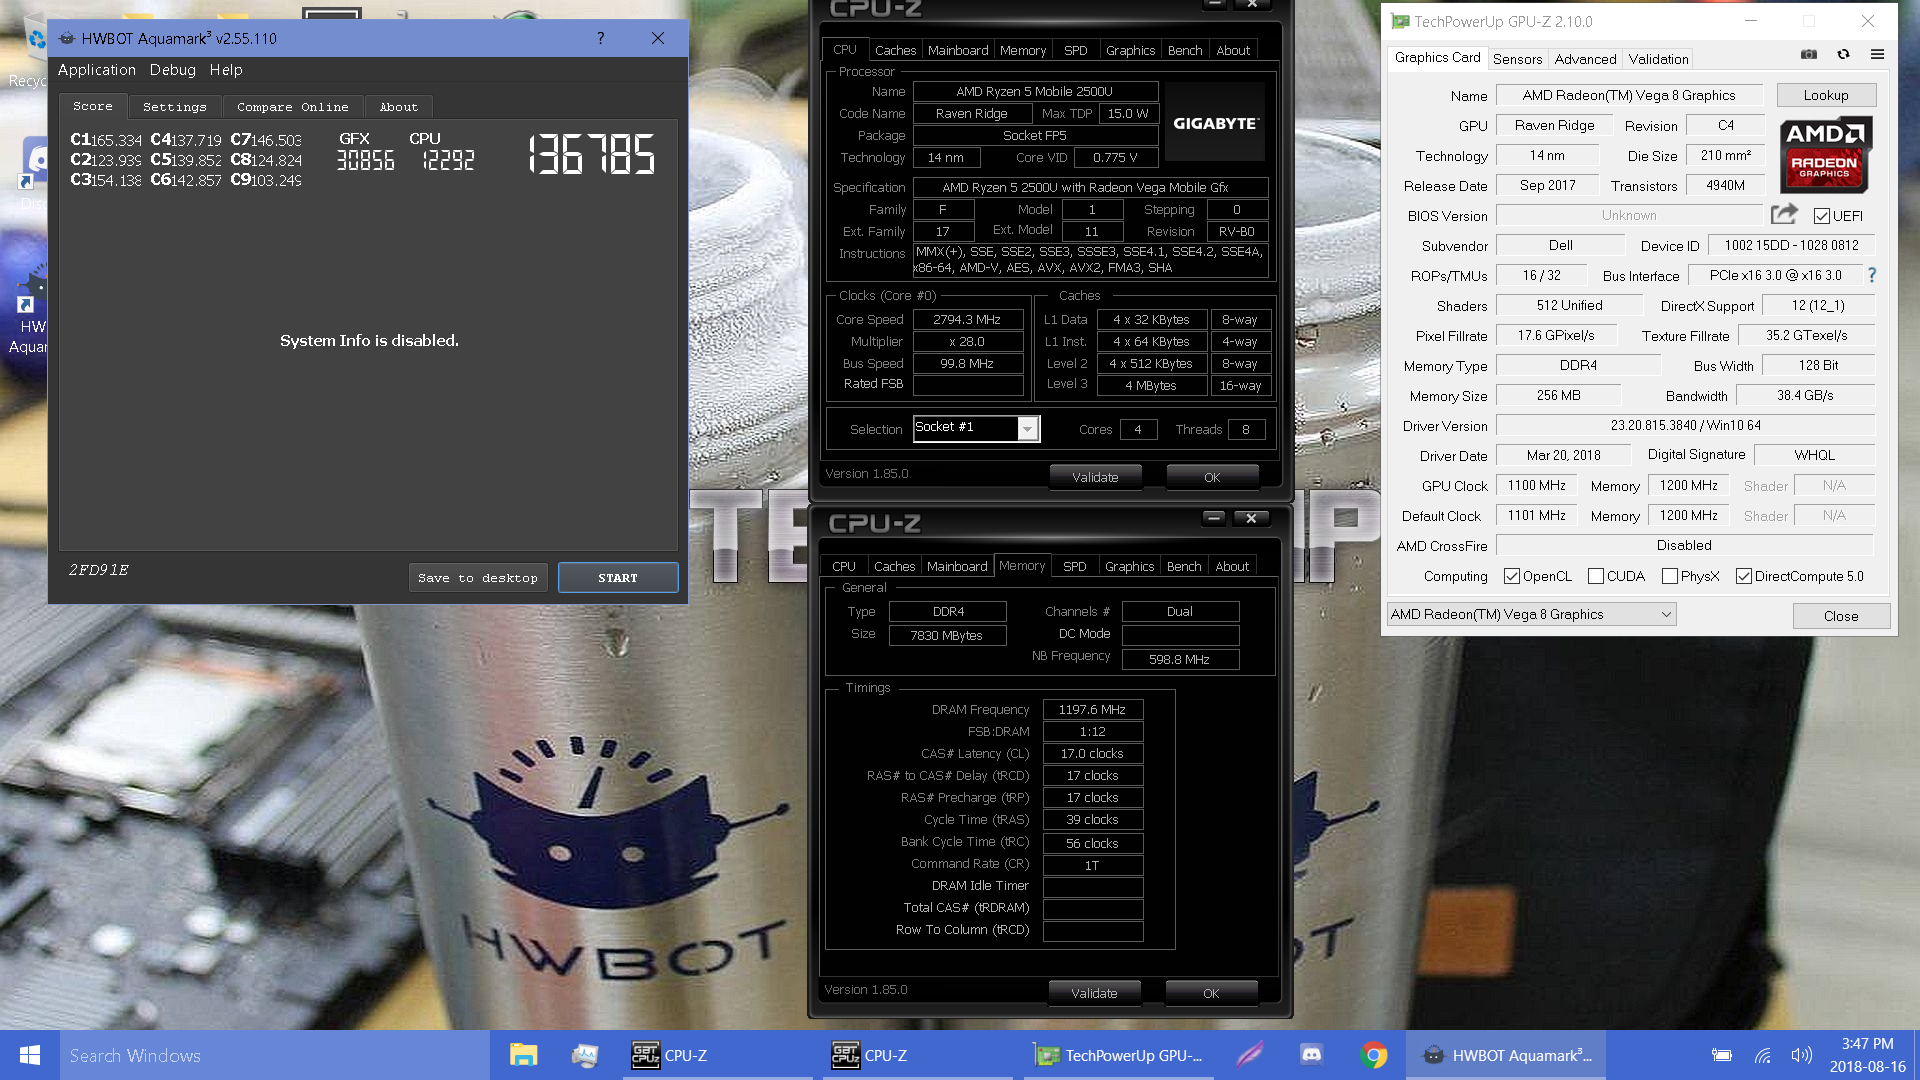Image resolution: width=1920 pixels, height=1080 pixels.
Task: Toggle the DirectCompute 5.0 checkbox
Action: pos(1744,576)
